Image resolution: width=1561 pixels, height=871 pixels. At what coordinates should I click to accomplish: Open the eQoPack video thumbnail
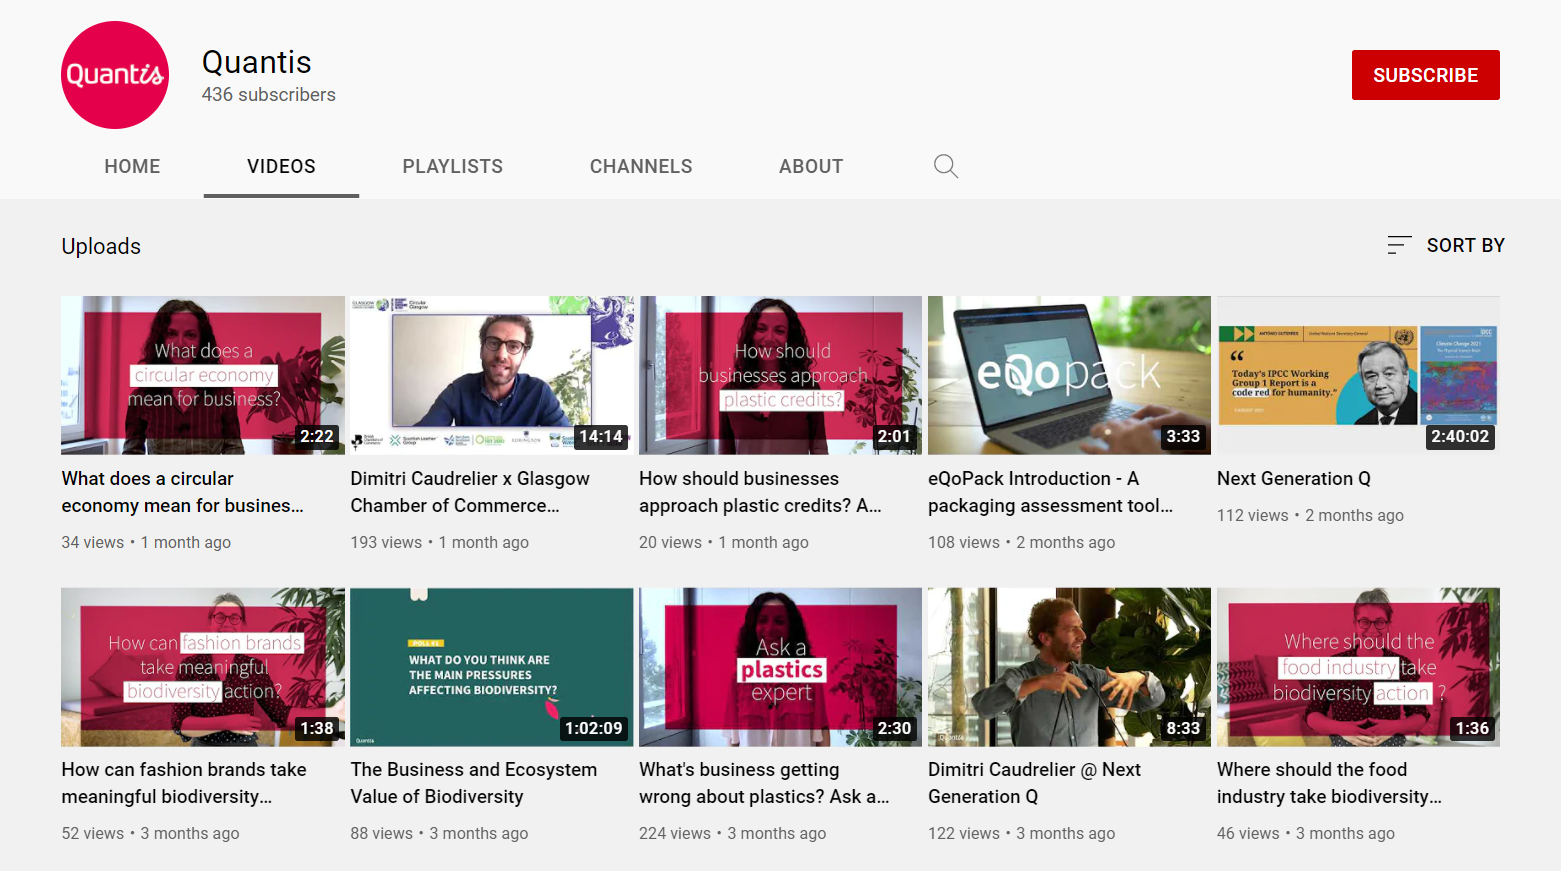coord(1069,375)
